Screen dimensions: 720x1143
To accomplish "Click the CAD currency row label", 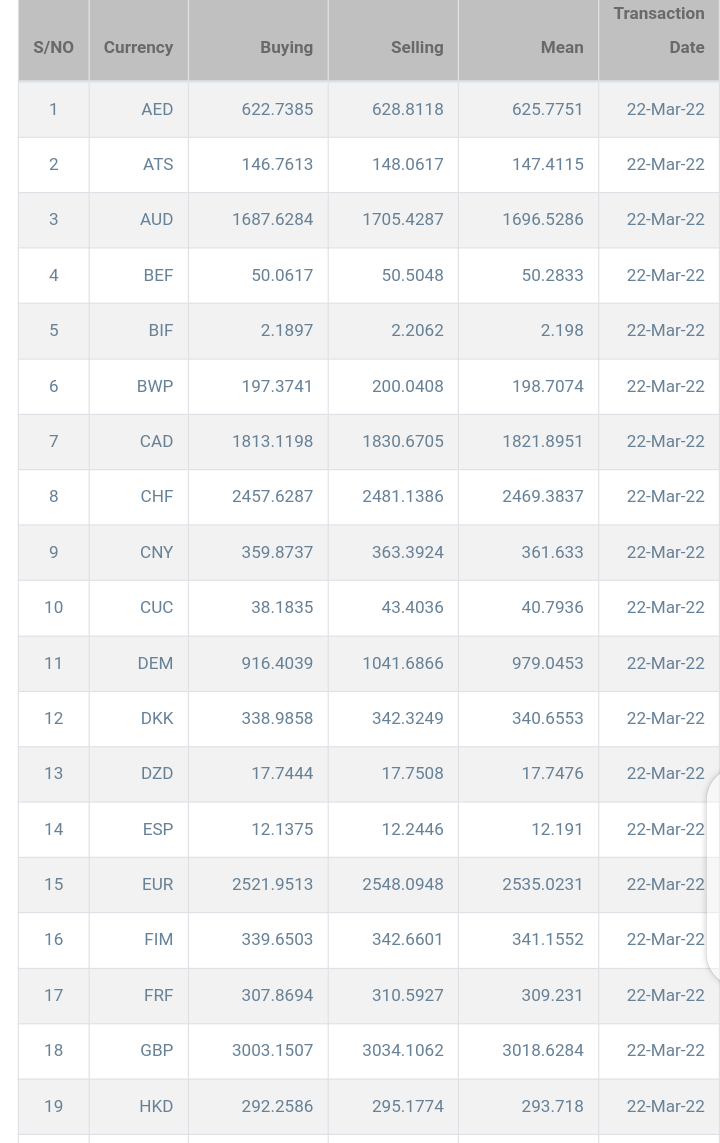I will (x=156, y=441).
